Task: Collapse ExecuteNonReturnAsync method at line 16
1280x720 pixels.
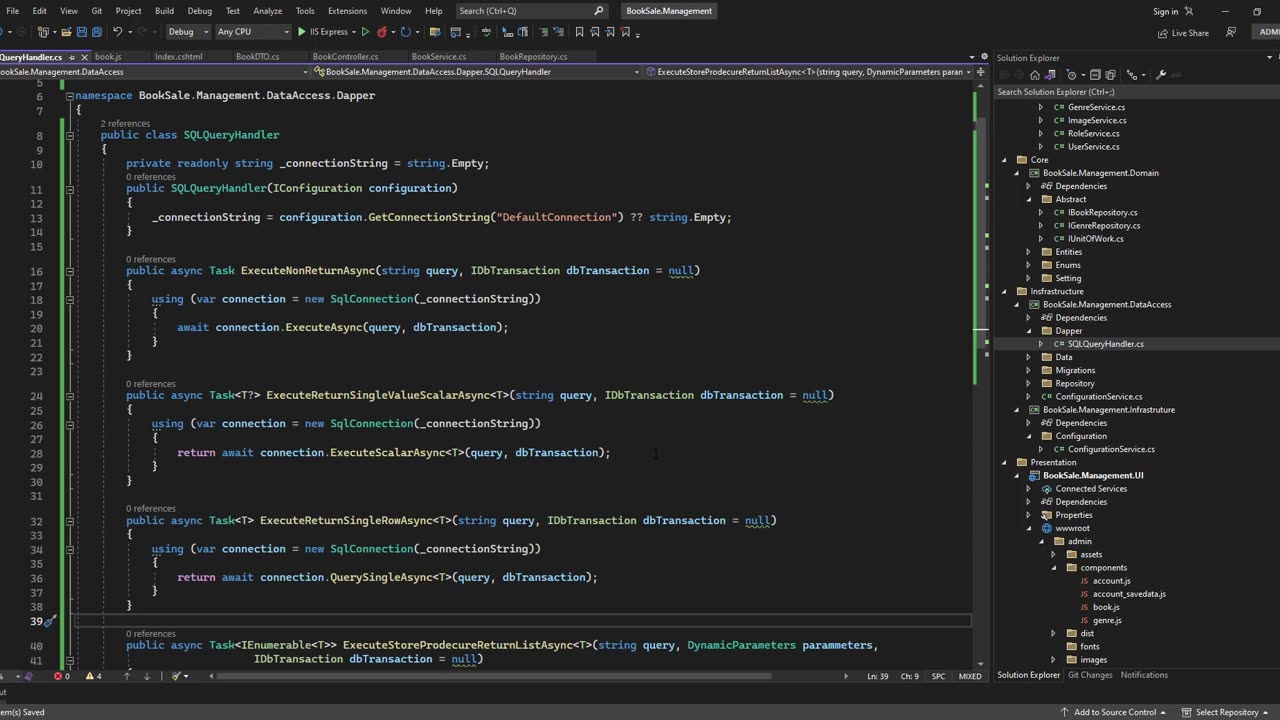Action: point(71,271)
